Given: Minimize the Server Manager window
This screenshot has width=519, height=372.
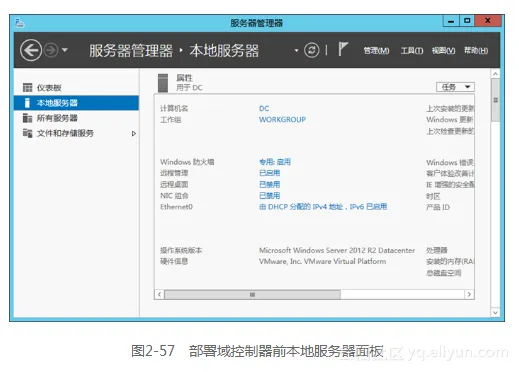Looking at the screenshot, I should tap(451, 21).
